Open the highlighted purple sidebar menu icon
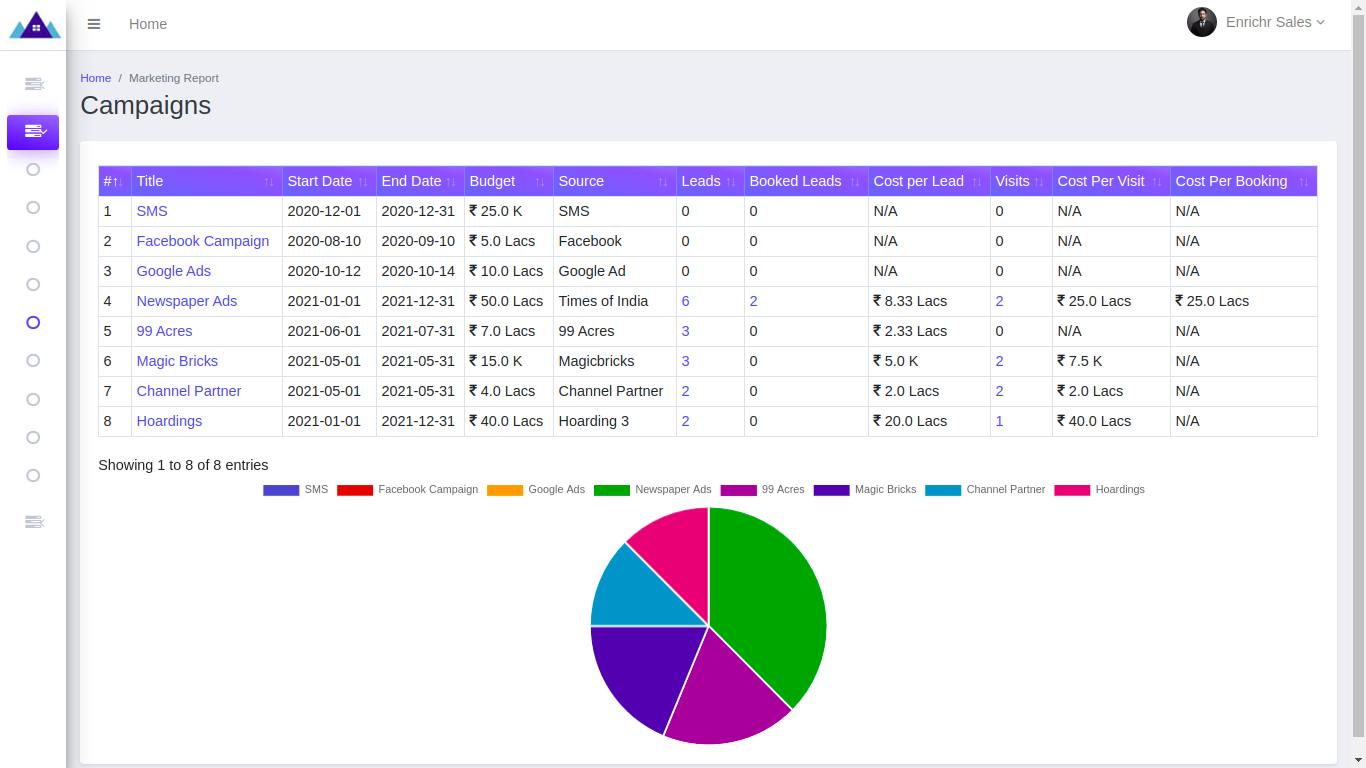Screen dimensions: 1366x768 (33, 132)
